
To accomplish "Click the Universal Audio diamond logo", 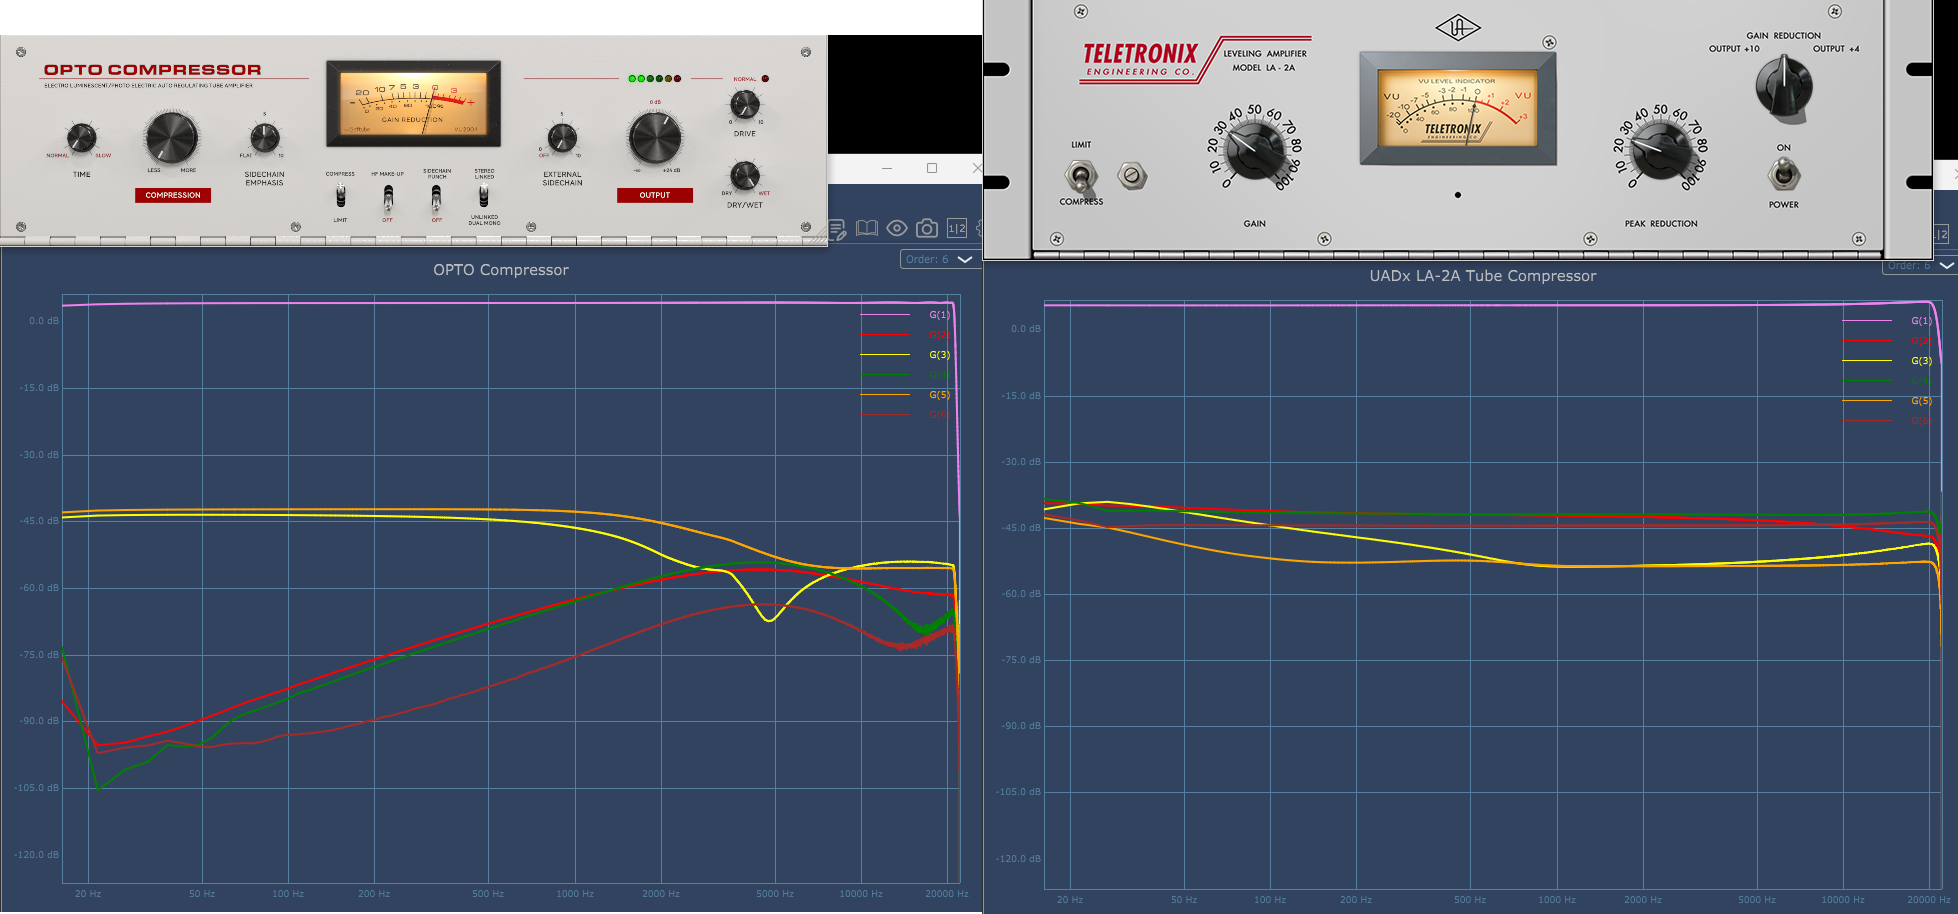I will tap(1458, 28).
